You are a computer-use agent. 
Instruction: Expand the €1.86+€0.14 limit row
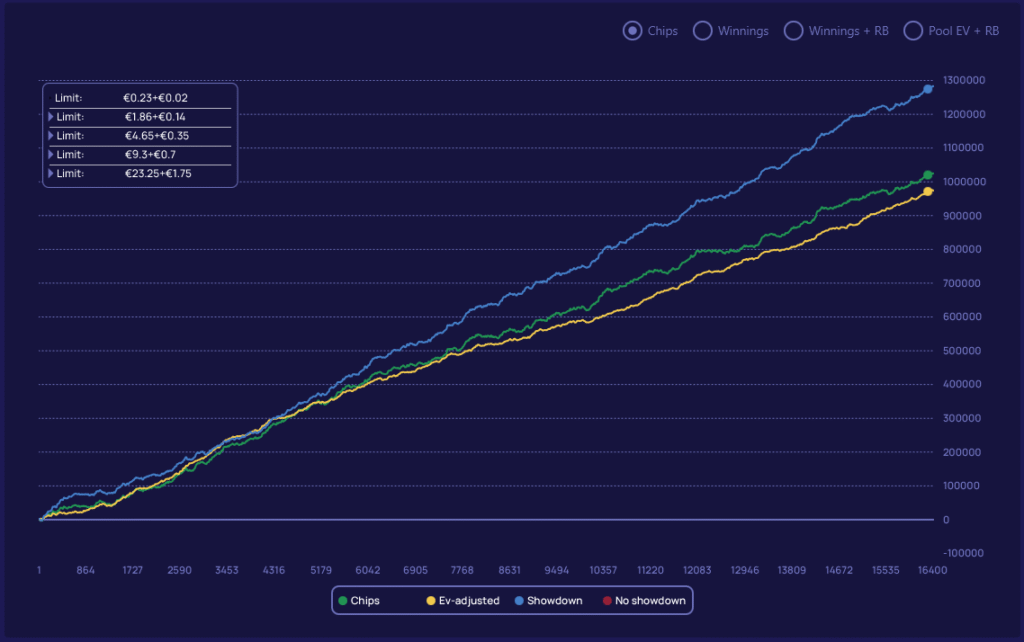[x=51, y=117]
